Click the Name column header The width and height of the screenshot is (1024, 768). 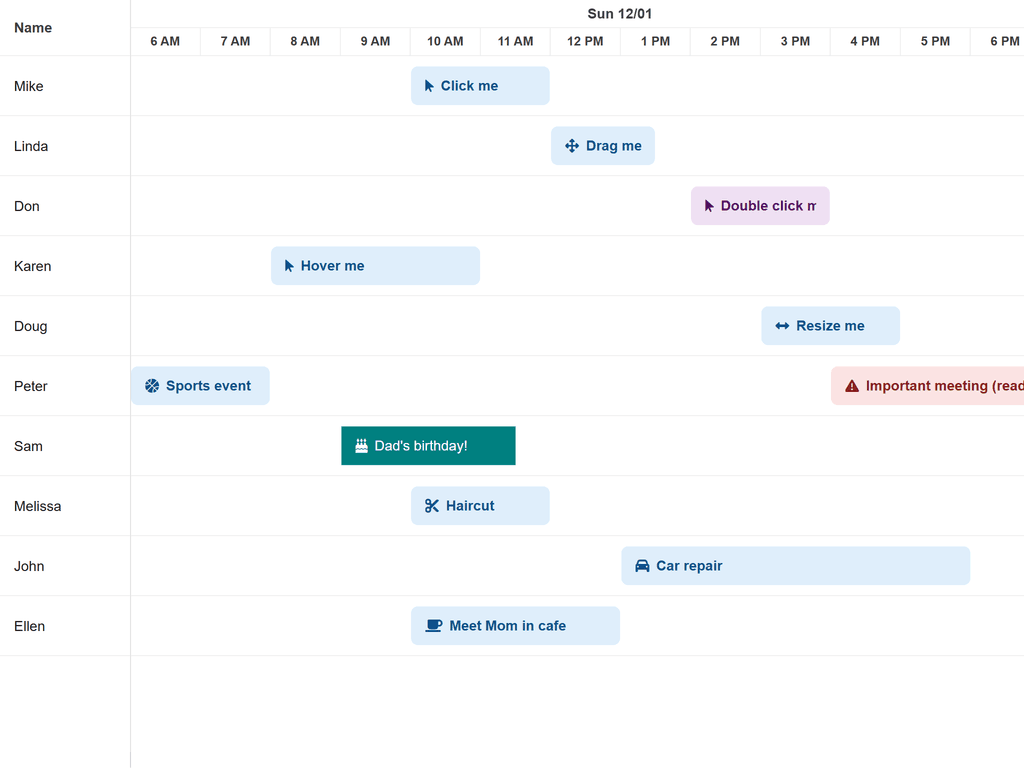(33, 27)
